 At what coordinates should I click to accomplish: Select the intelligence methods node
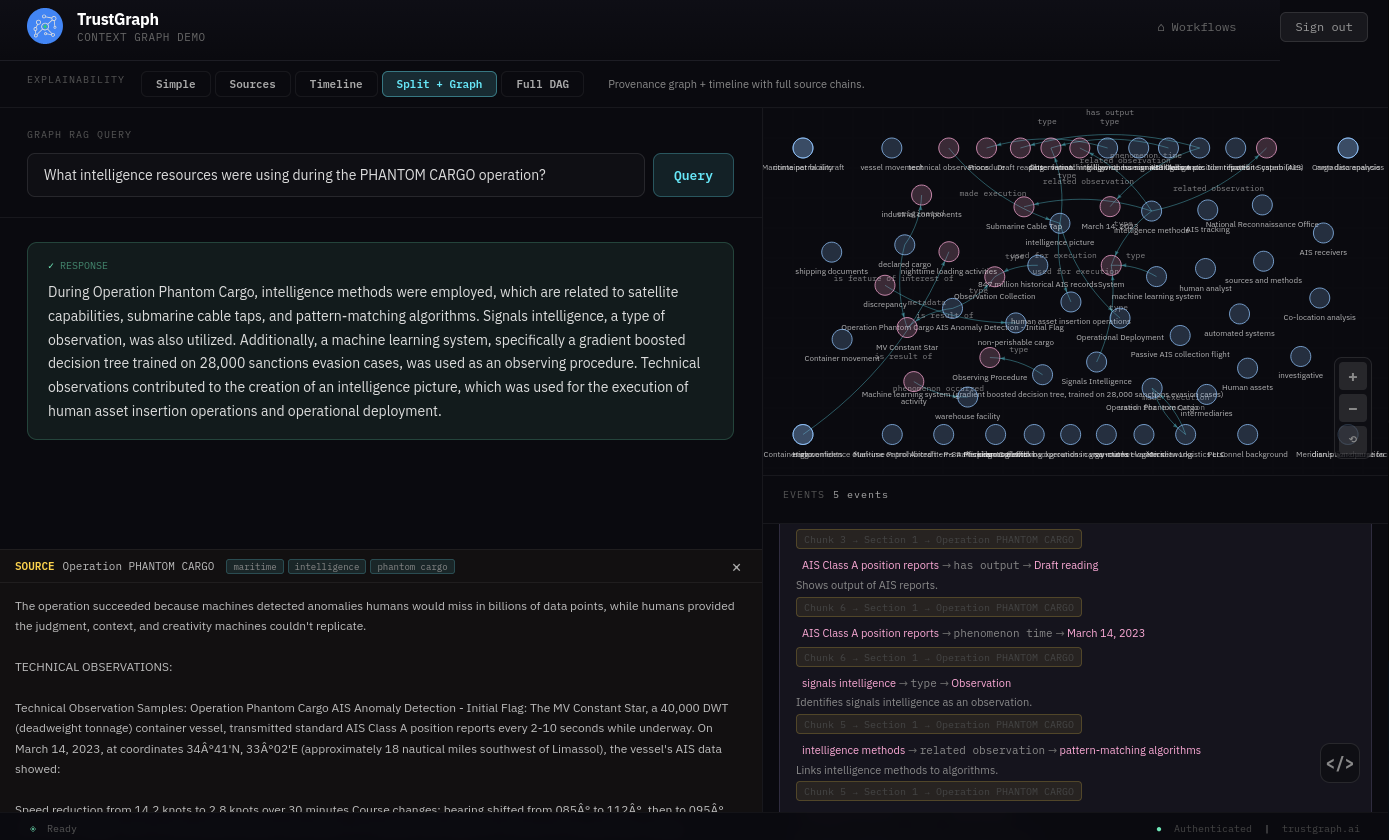pos(1152,211)
